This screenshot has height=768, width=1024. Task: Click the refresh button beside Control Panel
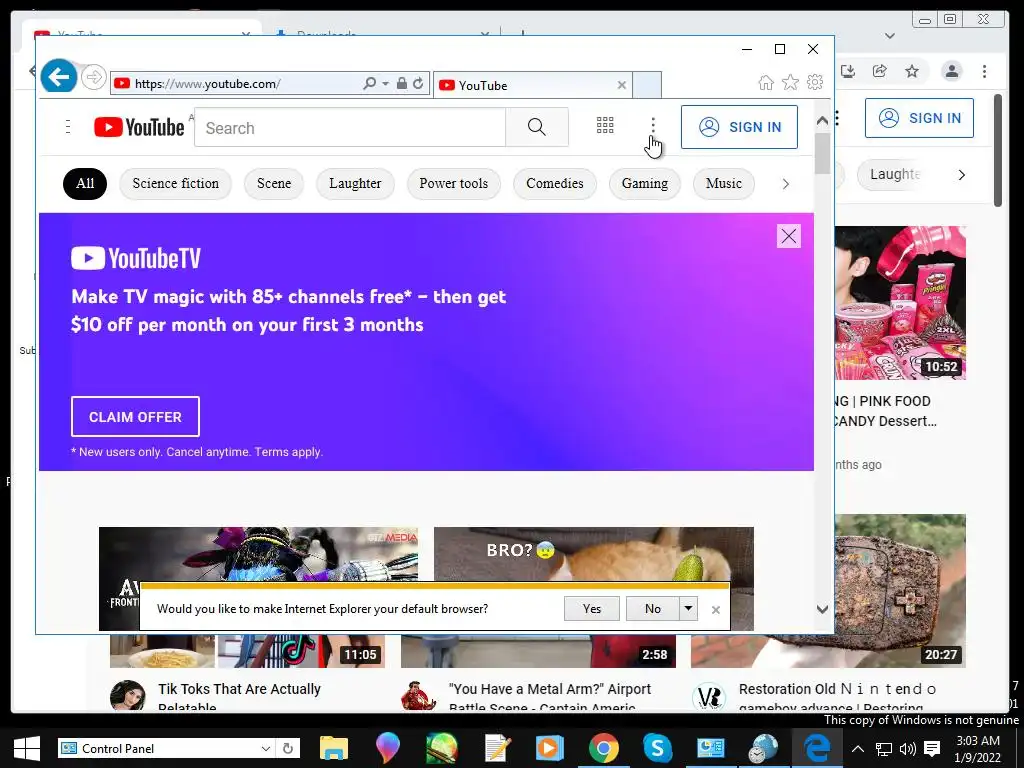(x=287, y=748)
